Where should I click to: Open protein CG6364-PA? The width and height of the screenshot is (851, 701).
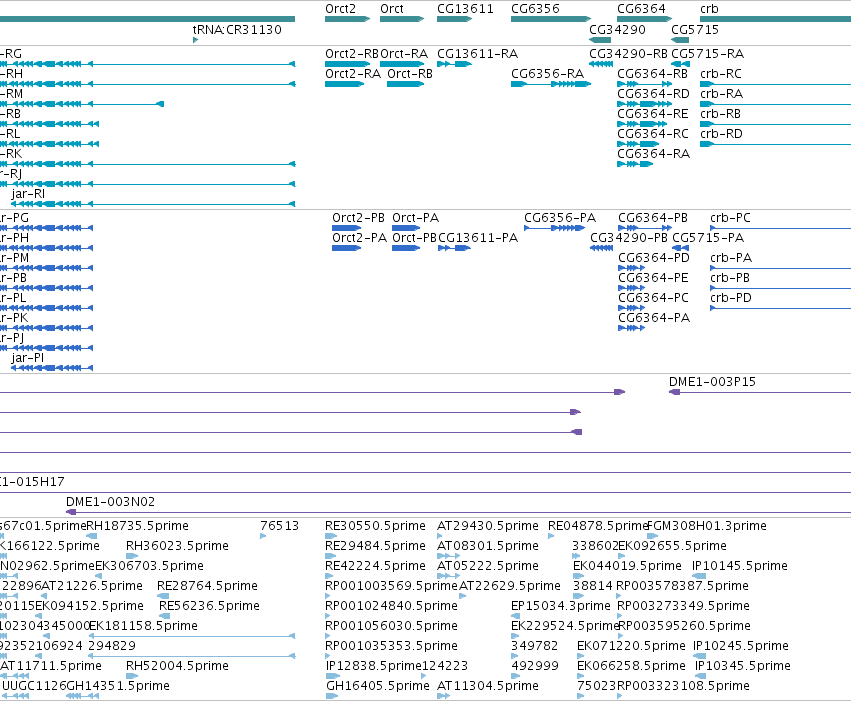point(632,328)
